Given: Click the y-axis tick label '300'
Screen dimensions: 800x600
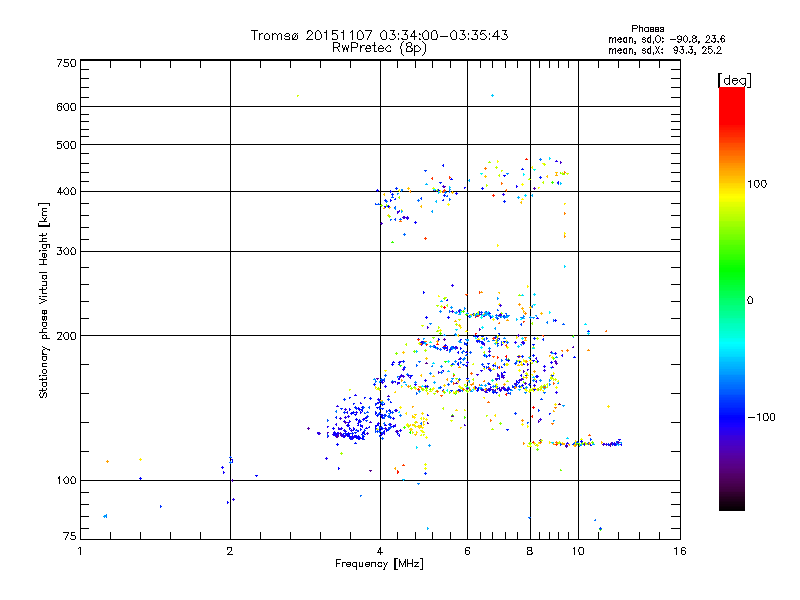Looking at the screenshot, I should click(x=67, y=252).
